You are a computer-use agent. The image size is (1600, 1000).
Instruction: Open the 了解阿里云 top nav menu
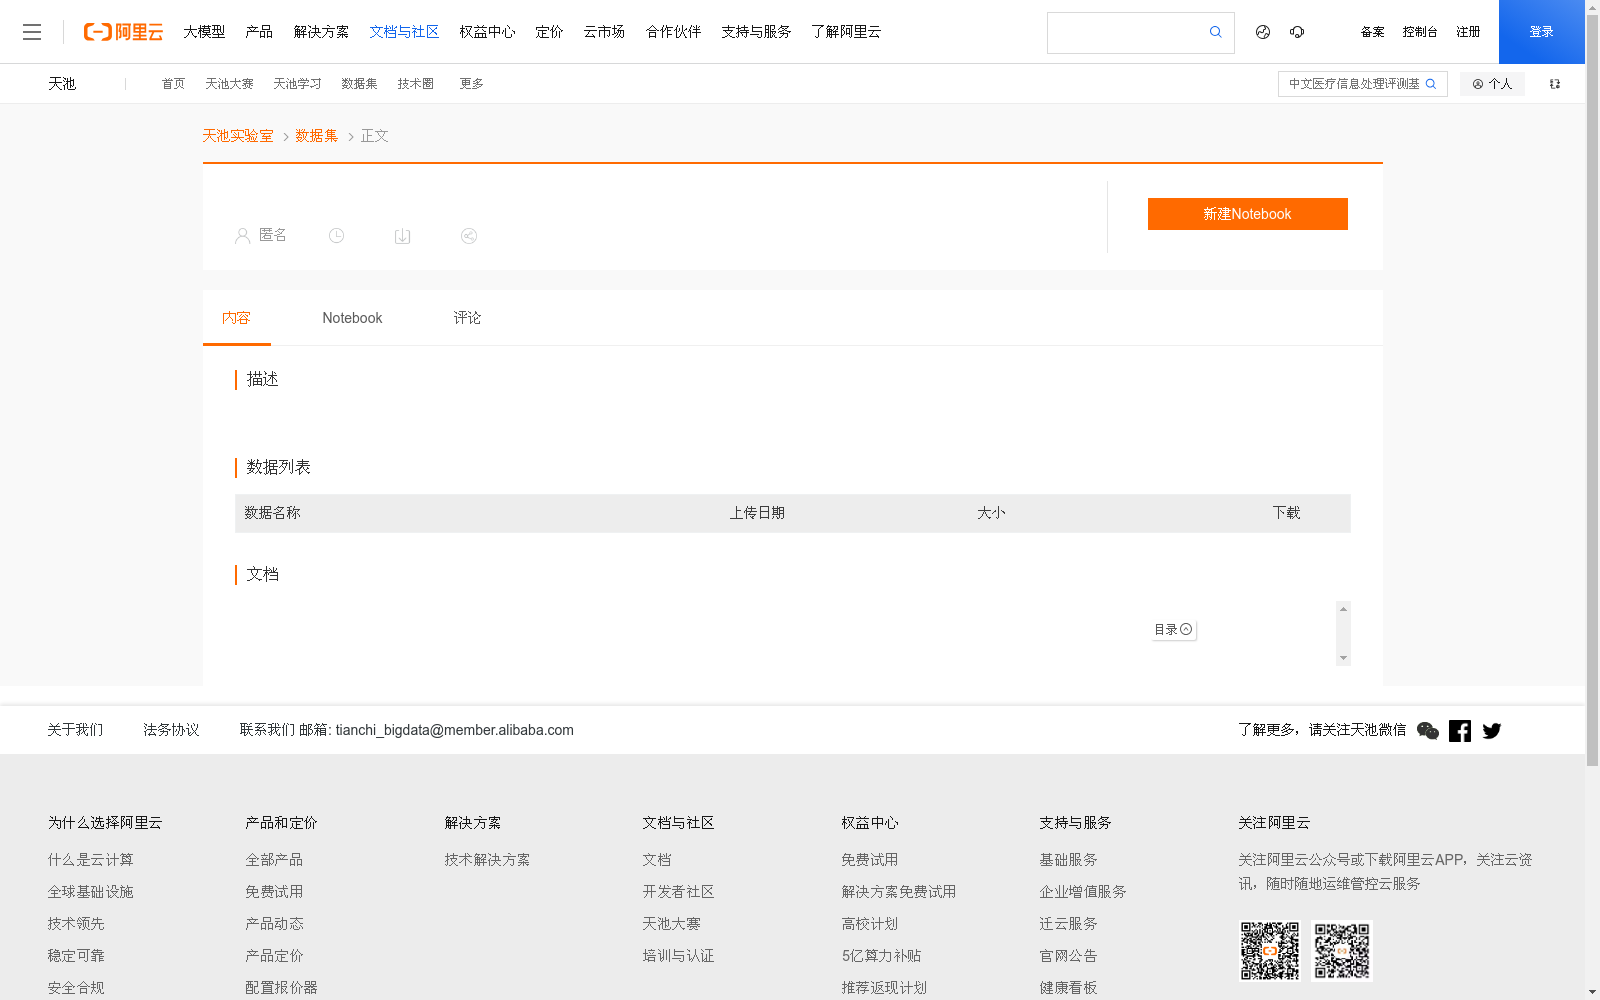pos(846,32)
